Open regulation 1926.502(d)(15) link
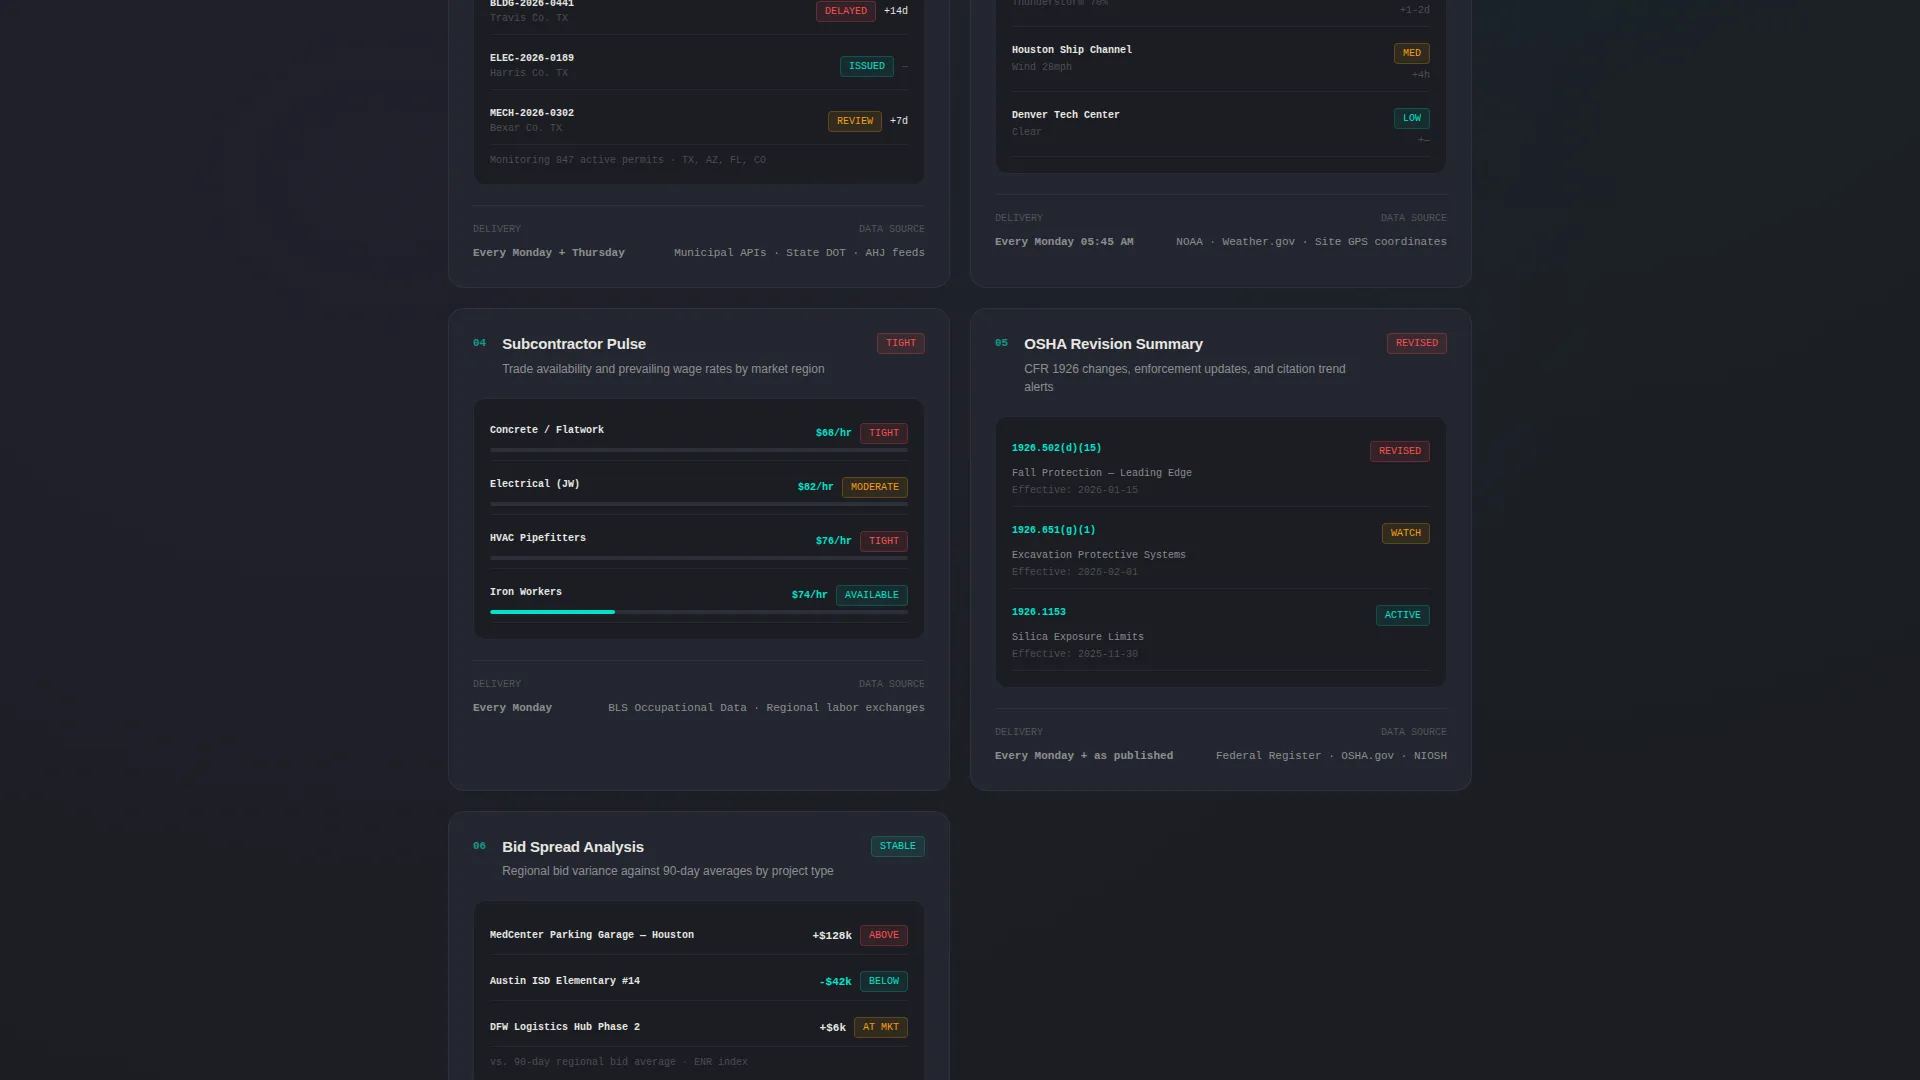 point(1056,448)
